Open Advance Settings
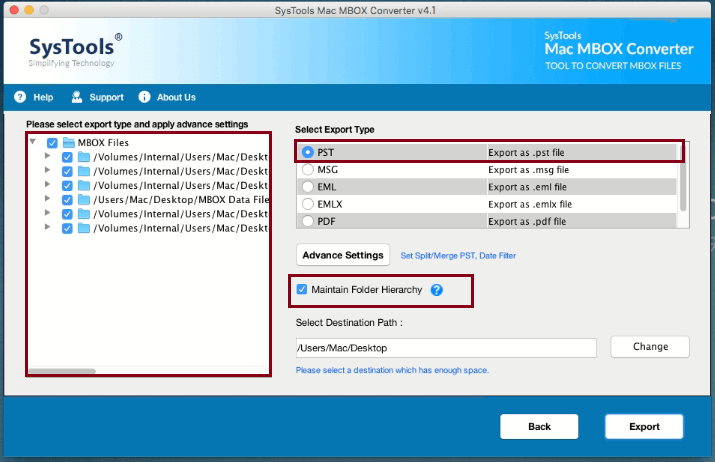The height and width of the screenshot is (462, 715). point(343,255)
